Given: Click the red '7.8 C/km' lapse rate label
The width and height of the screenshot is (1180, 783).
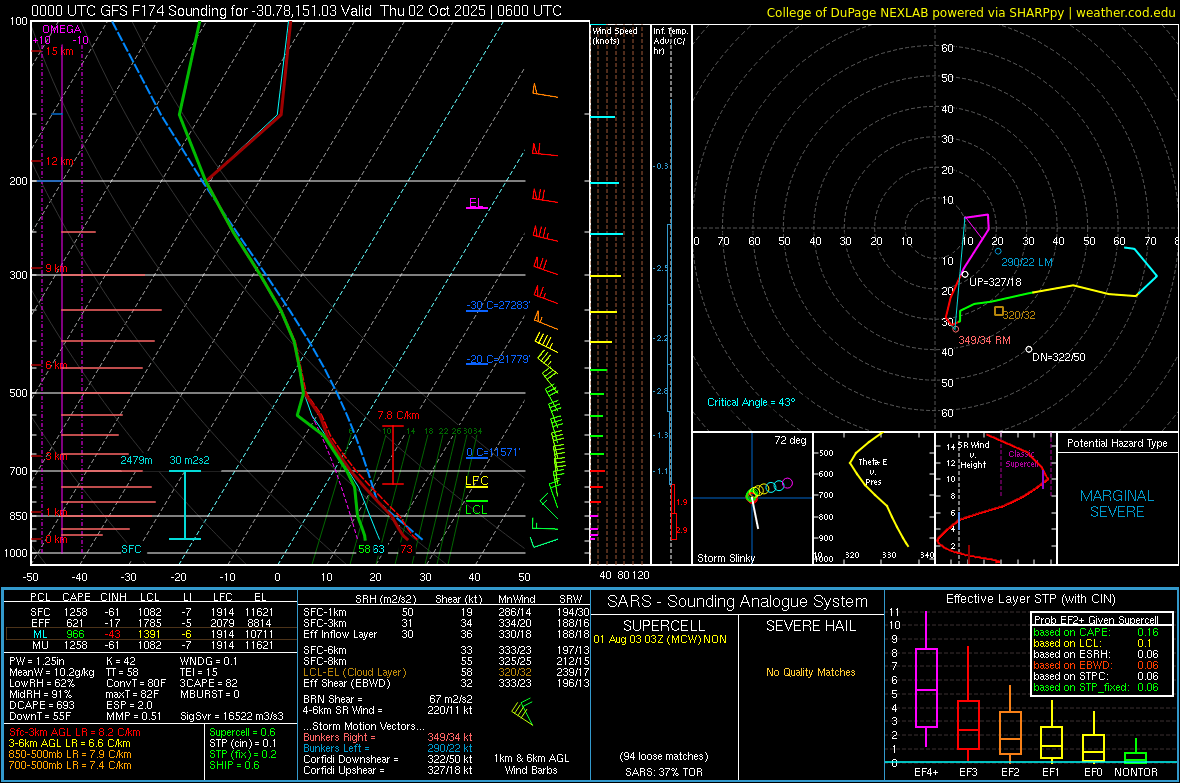Looking at the screenshot, I should tap(398, 416).
